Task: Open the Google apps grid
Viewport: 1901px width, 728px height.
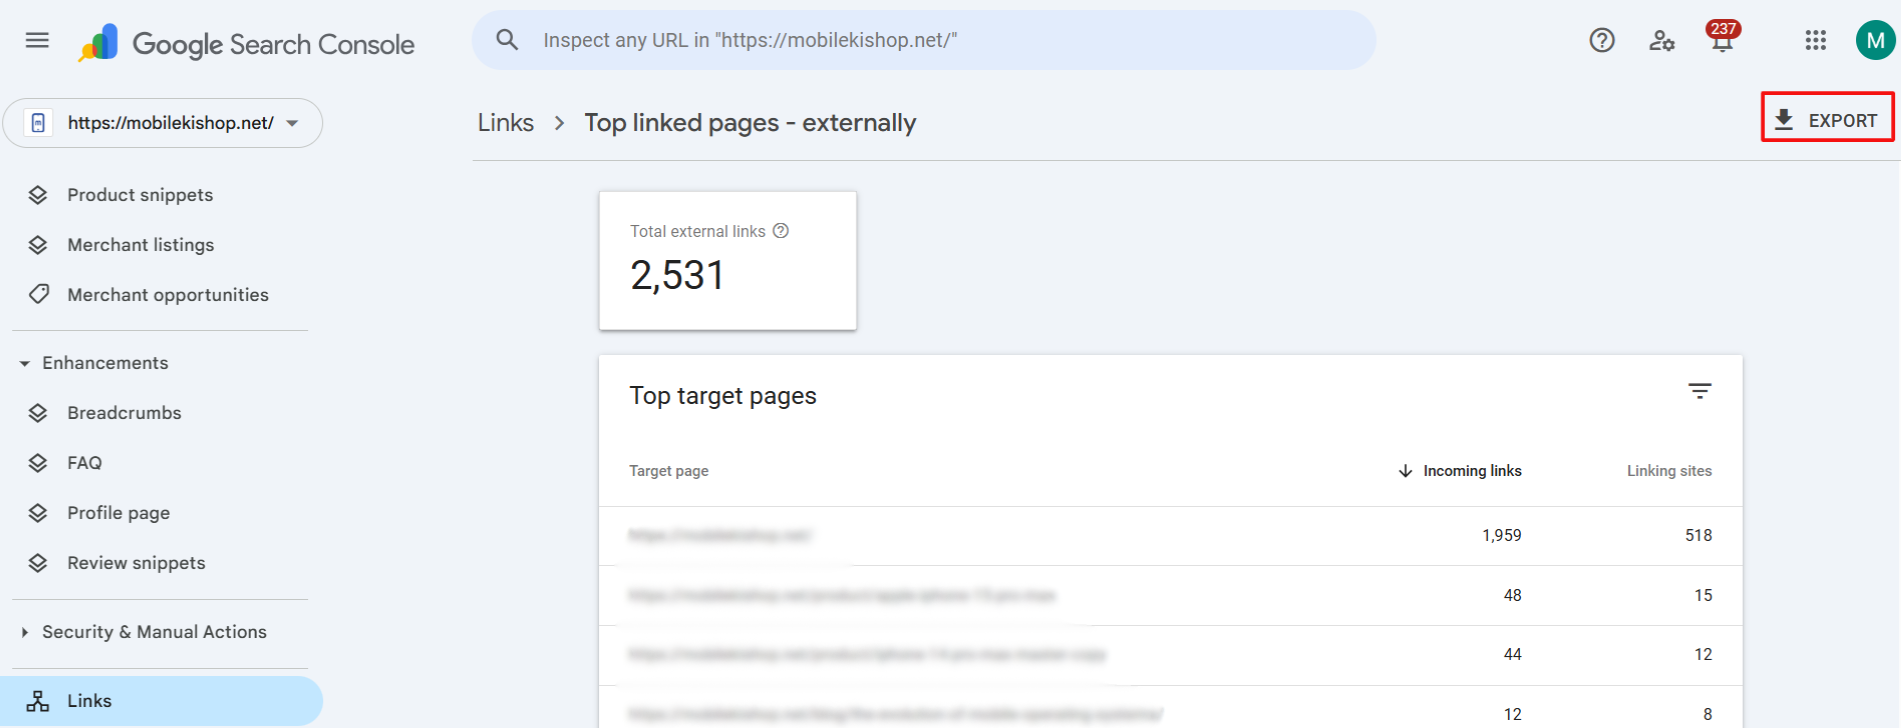Action: (1816, 40)
